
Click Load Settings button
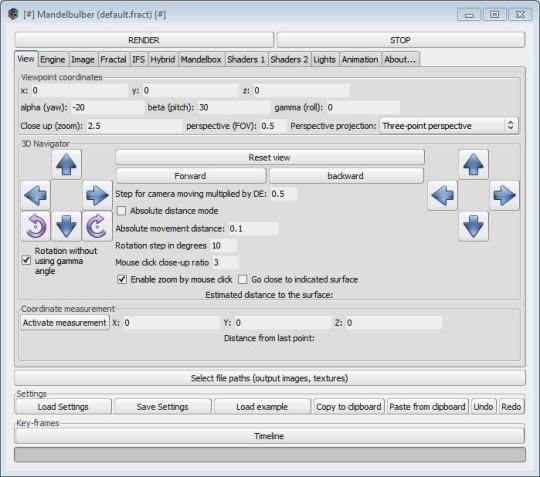click(63, 407)
